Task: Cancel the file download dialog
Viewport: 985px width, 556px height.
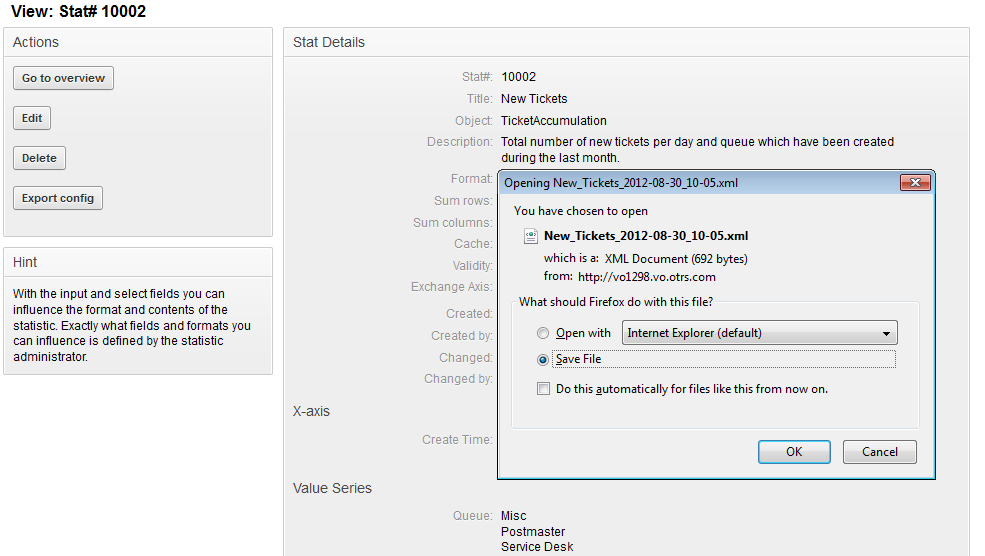Action: [x=879, y=452]
